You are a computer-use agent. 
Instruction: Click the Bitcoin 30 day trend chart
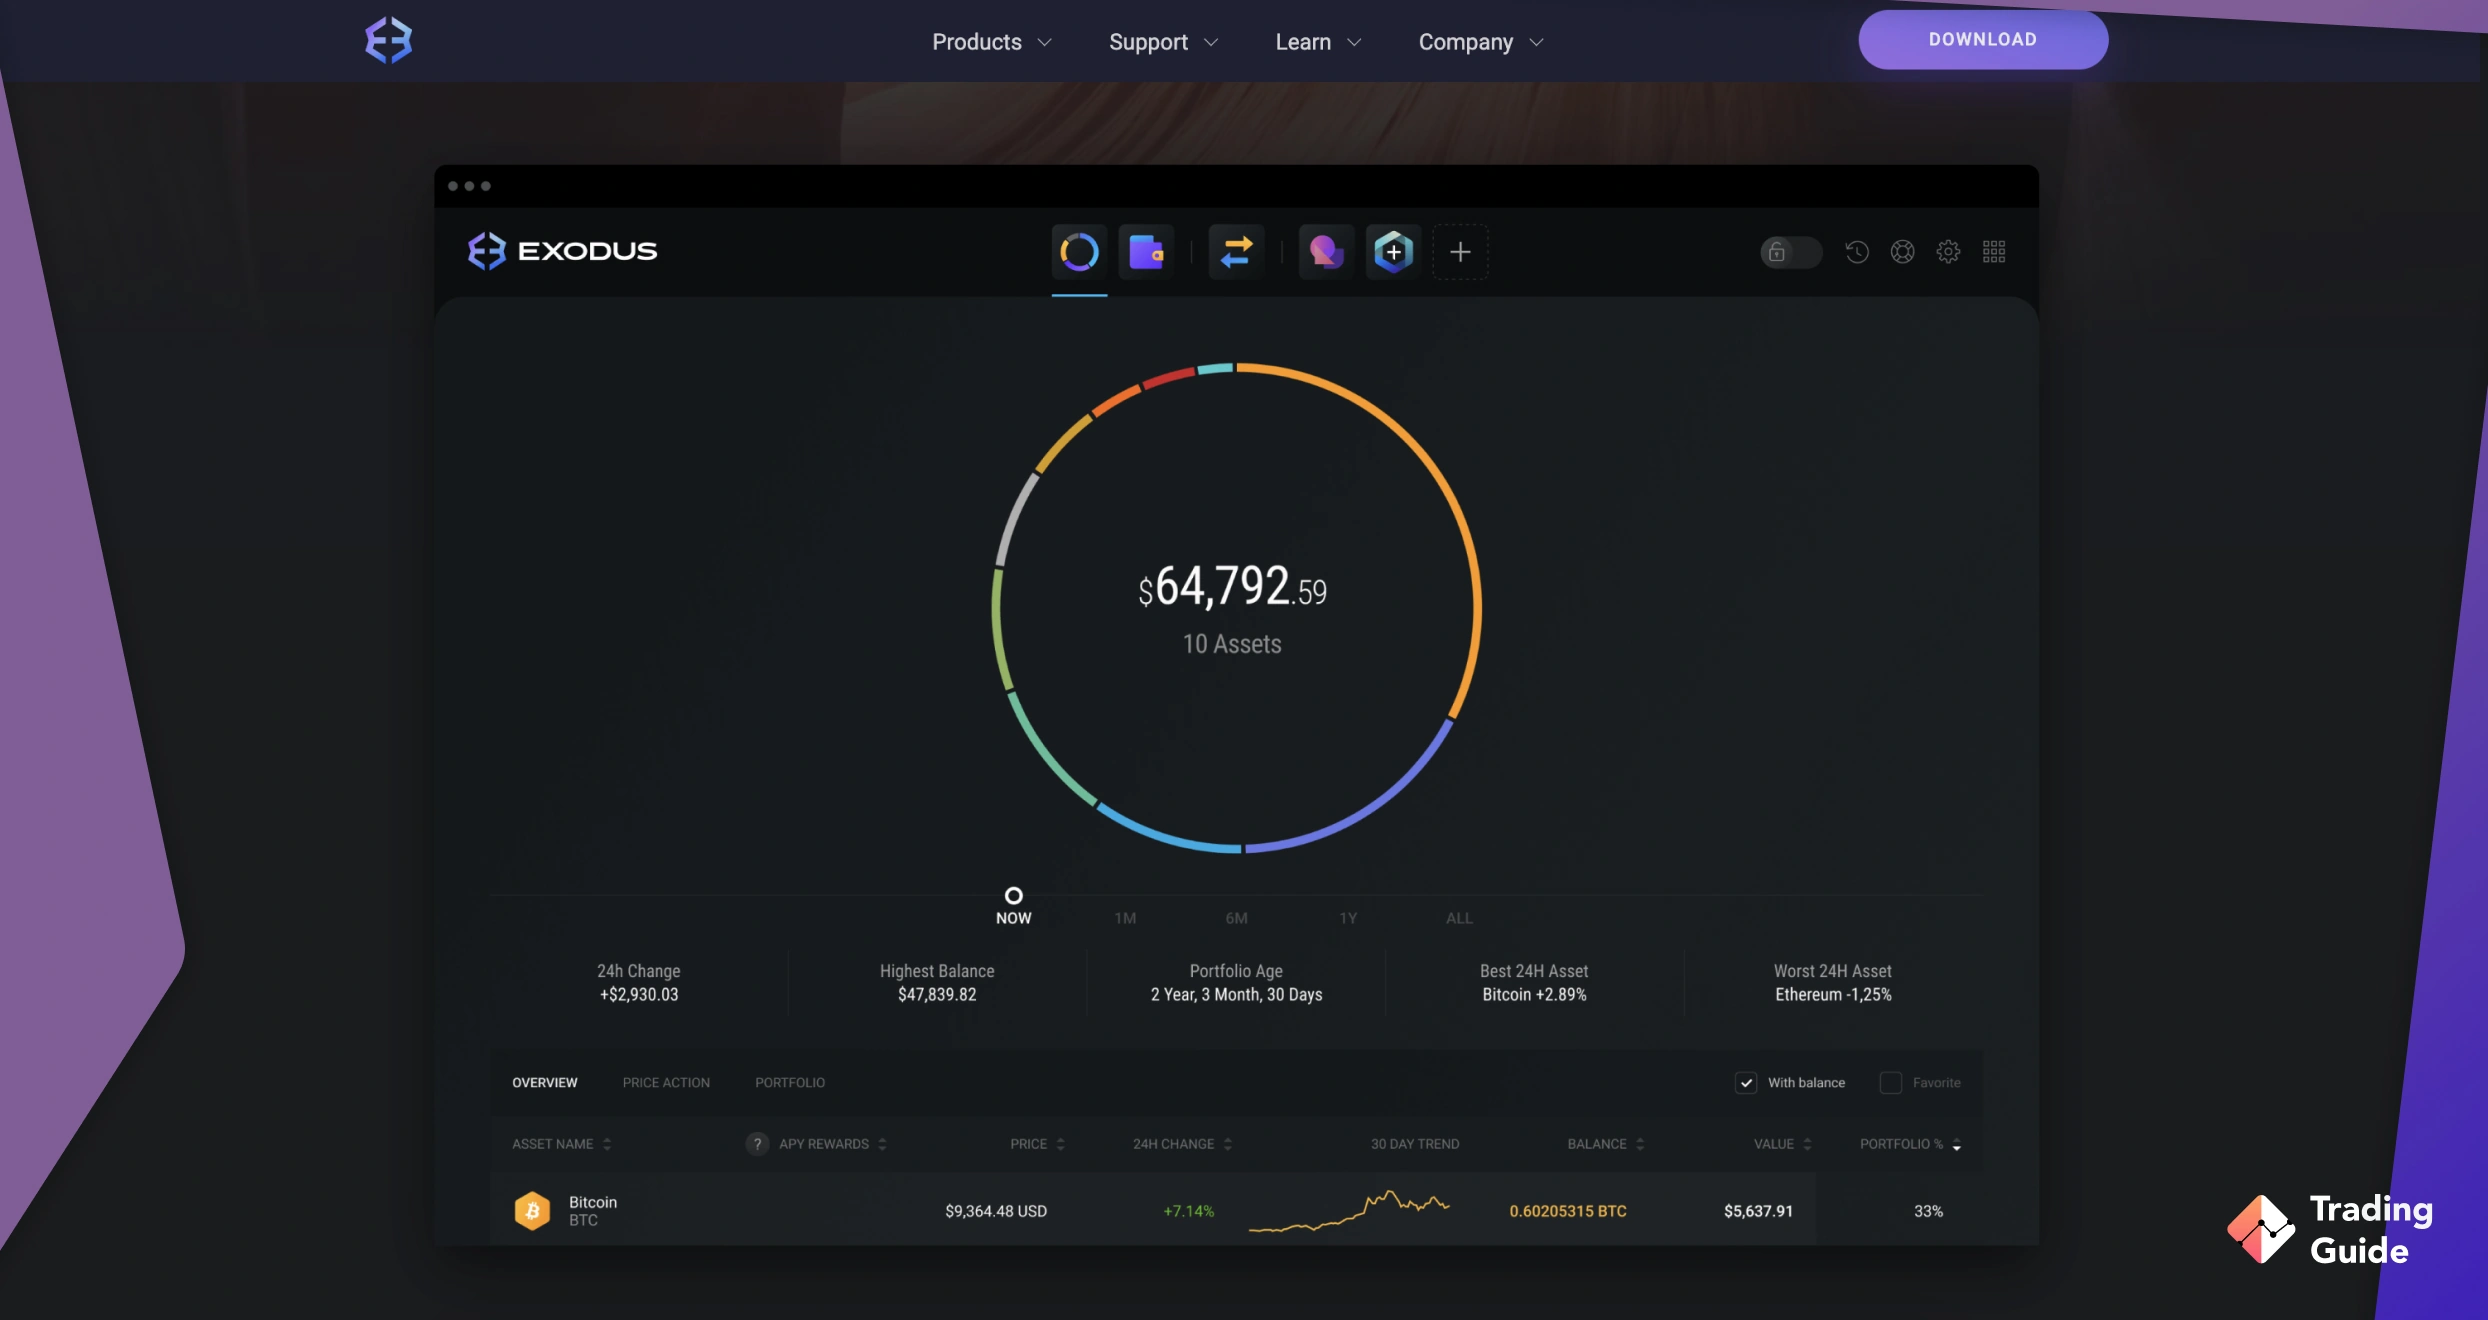click(x=1349, y=1211)
